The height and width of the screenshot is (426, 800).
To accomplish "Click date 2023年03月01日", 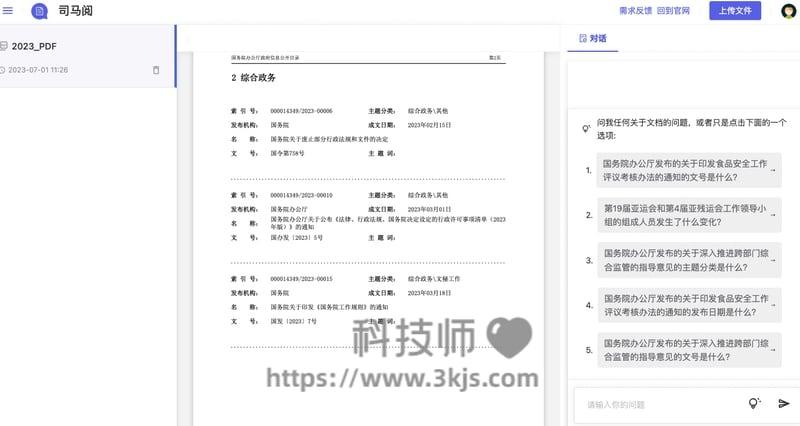I will [x=429, y=209].
